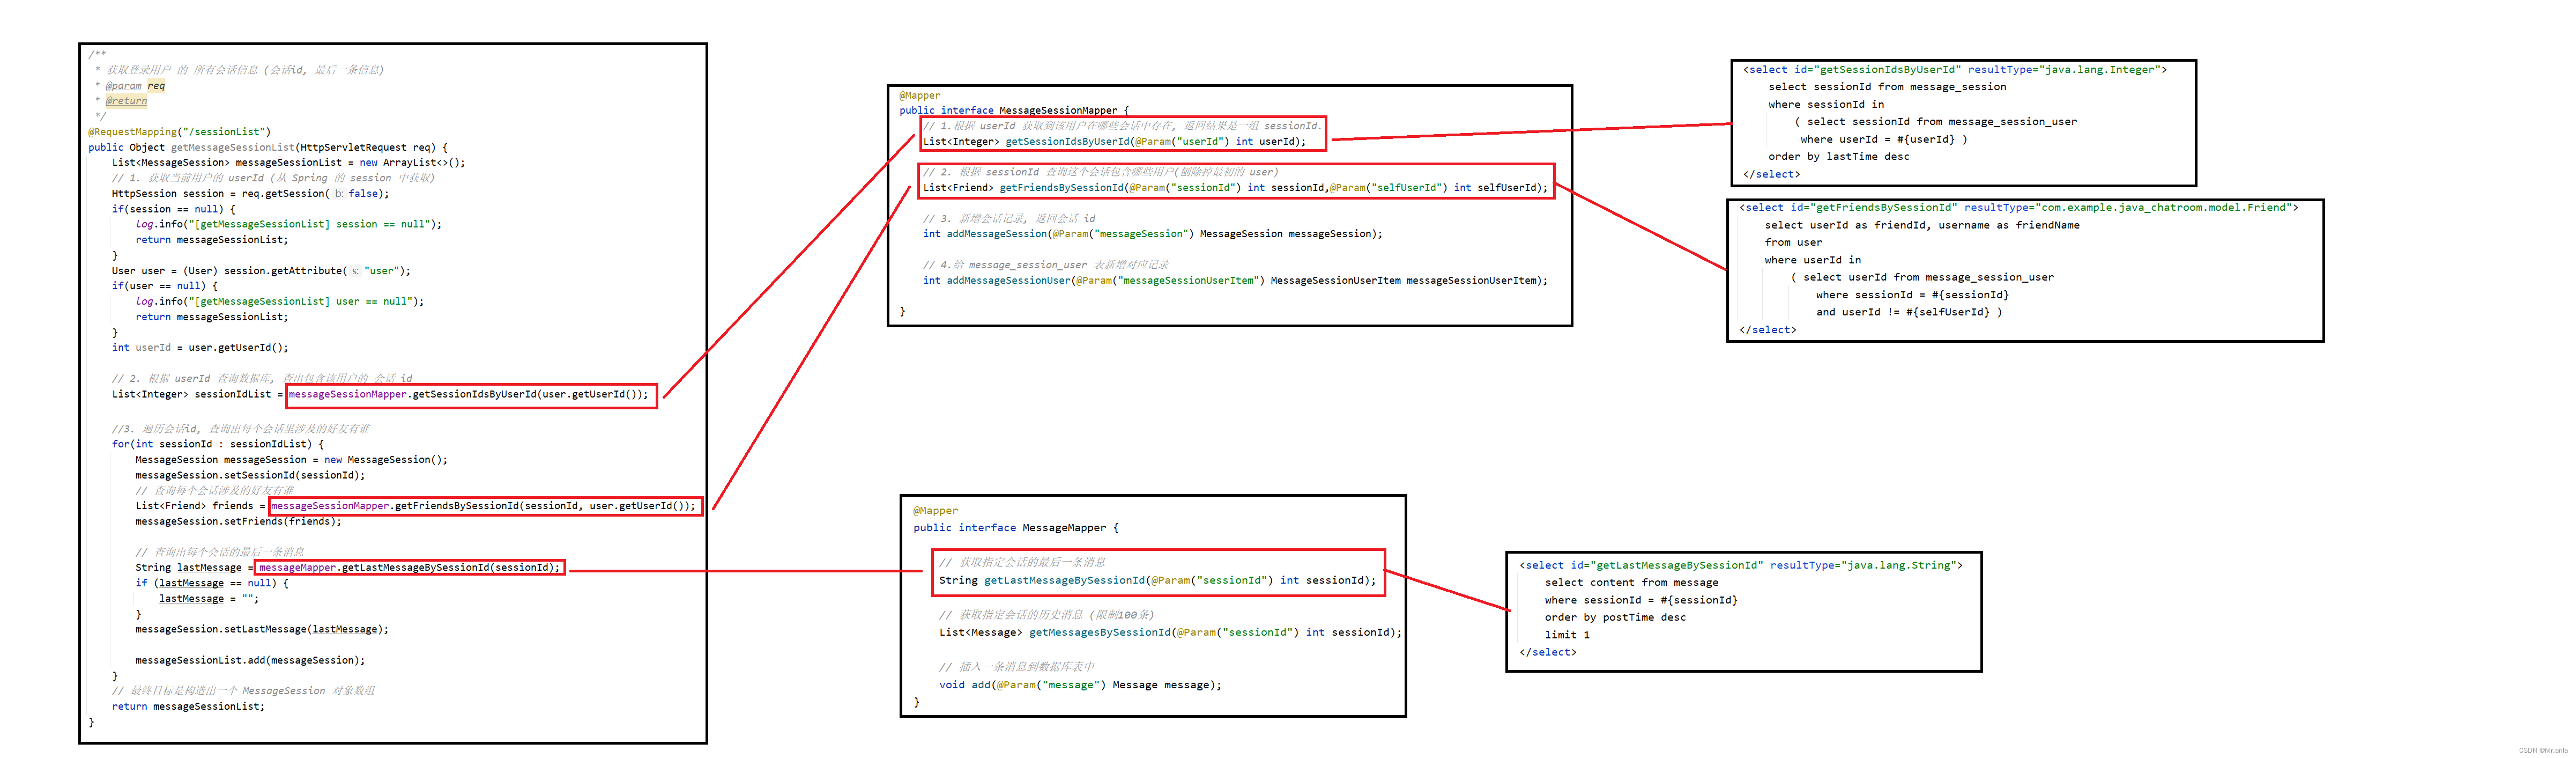Screen dimensions: 2576x758
Task: Click 'messageSession.setLastMessage(lastMessage);' line
Action: 262,629
